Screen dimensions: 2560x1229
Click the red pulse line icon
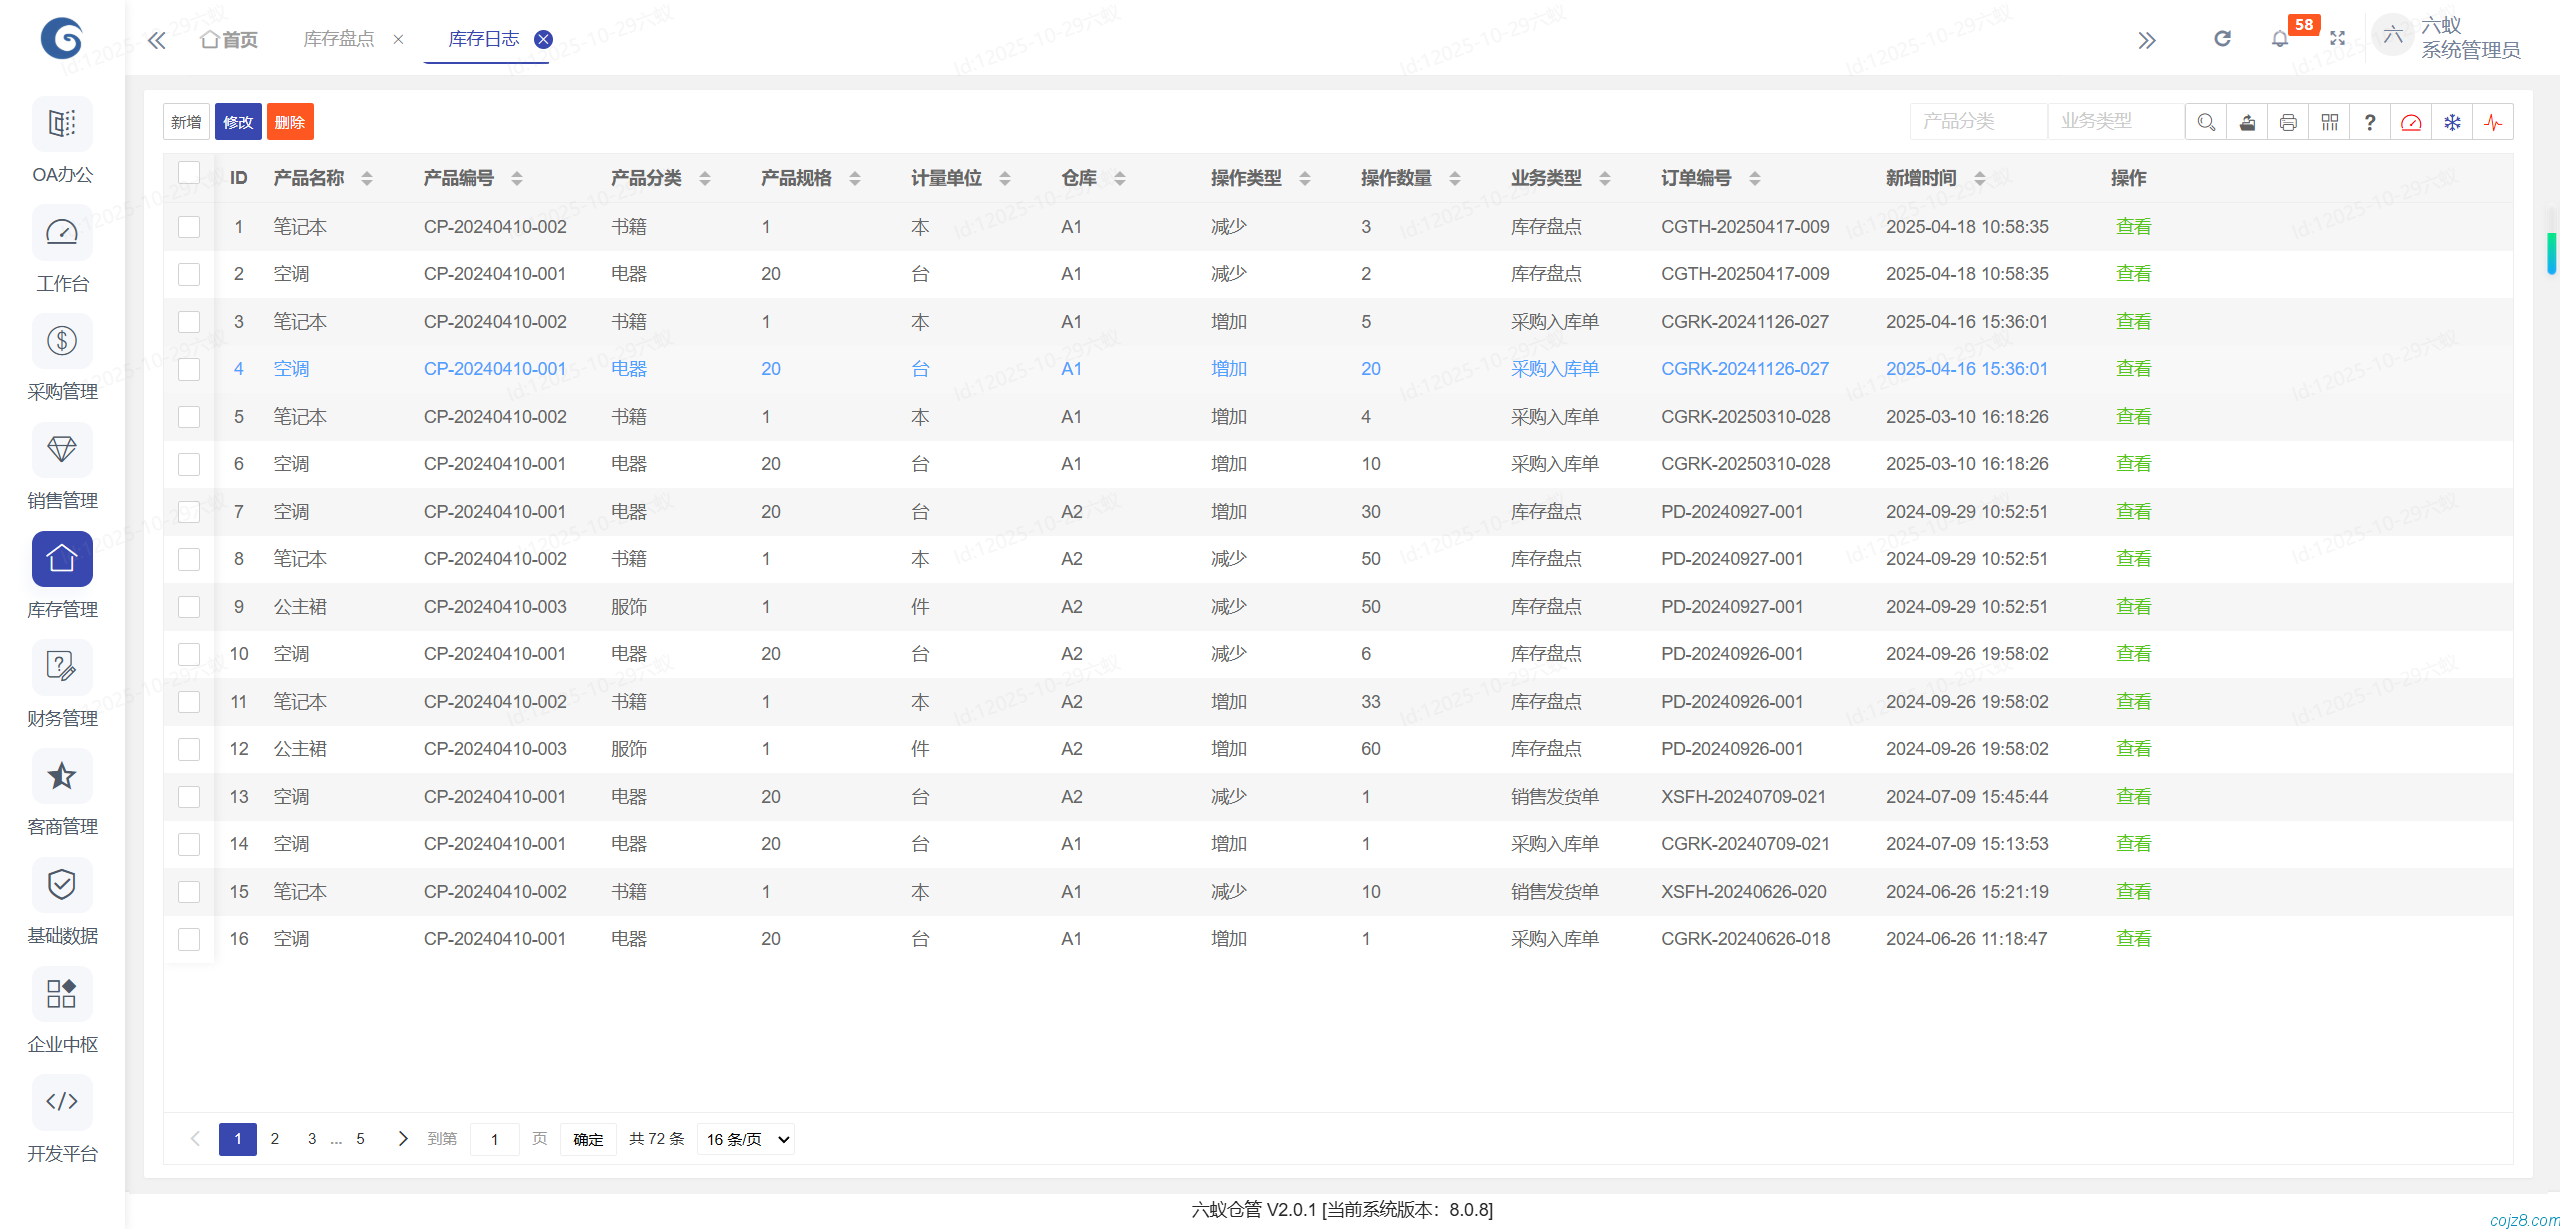click(2493, 122)
